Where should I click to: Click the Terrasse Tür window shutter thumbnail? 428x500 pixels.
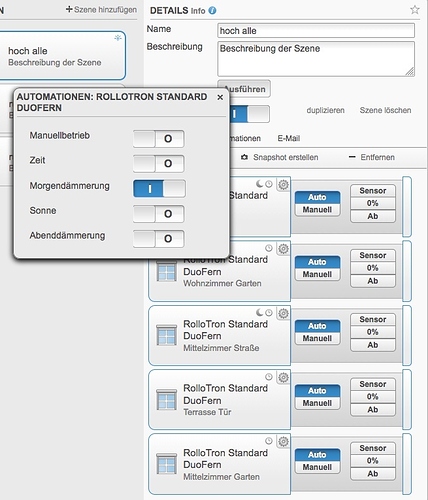tap(166, 400)
